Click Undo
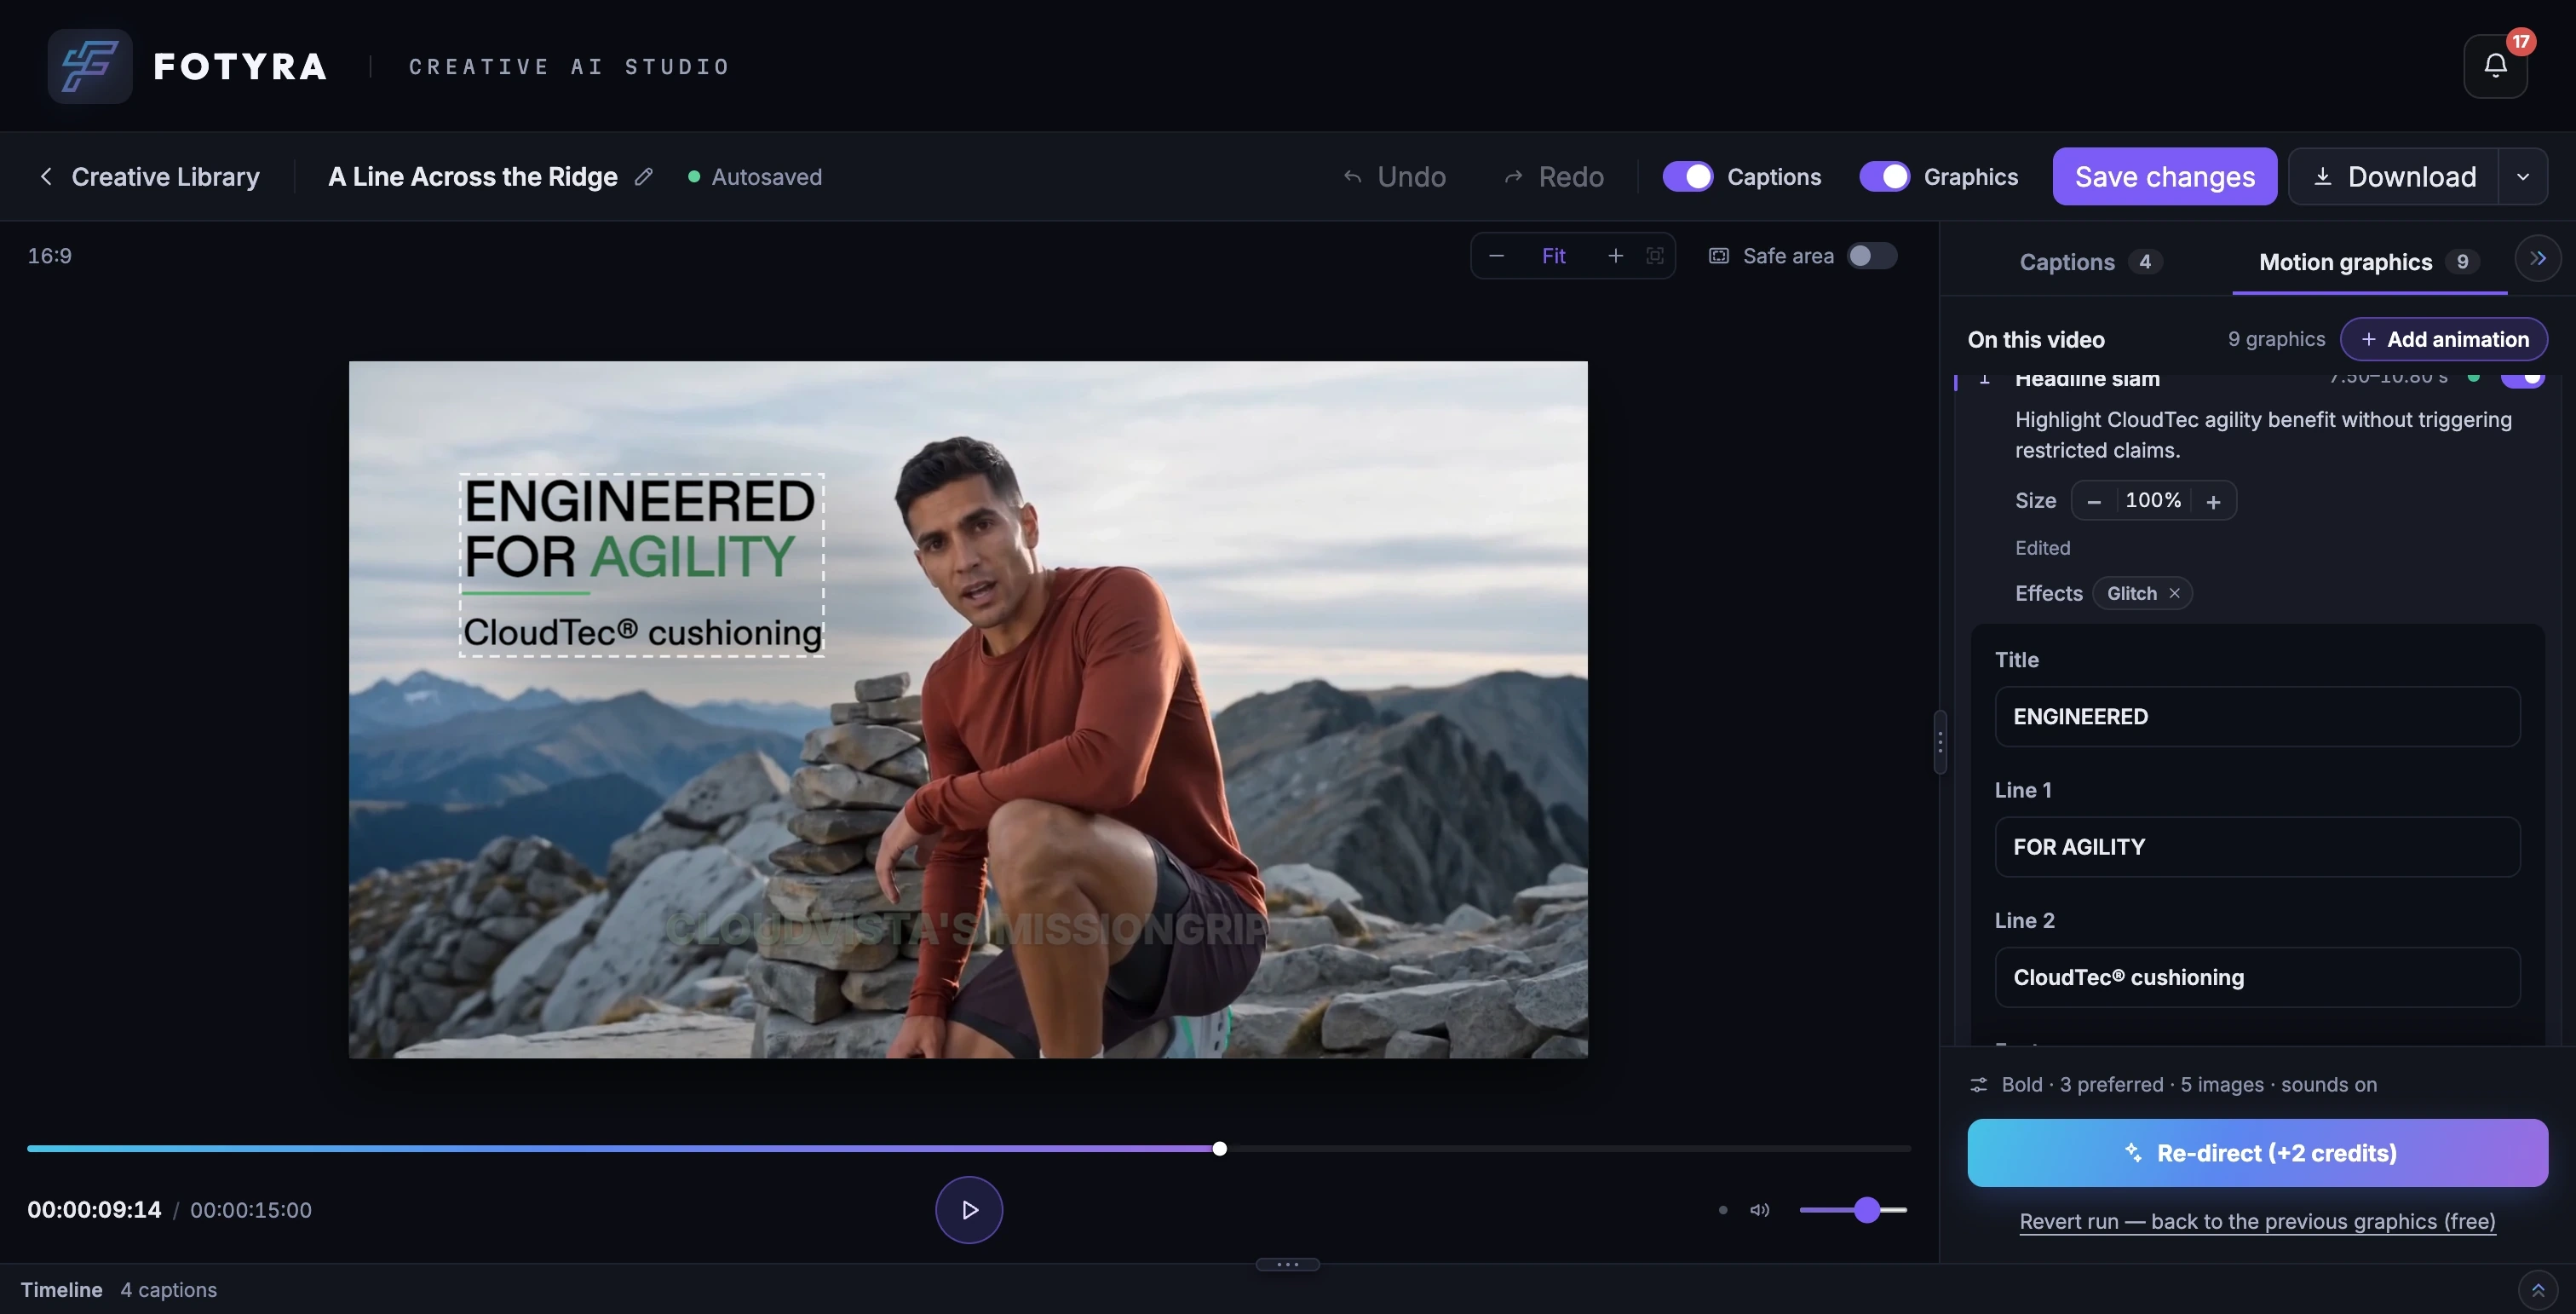The height and width of the screenshot is (1314, 2576). click(x=1394, y=177)
